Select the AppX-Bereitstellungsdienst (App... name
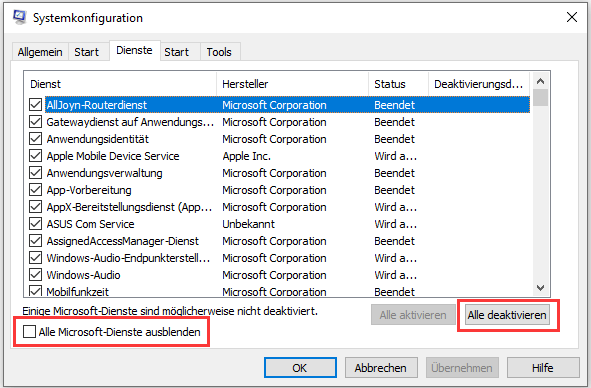This screenshot has height=388, width=591. [129, 207]
